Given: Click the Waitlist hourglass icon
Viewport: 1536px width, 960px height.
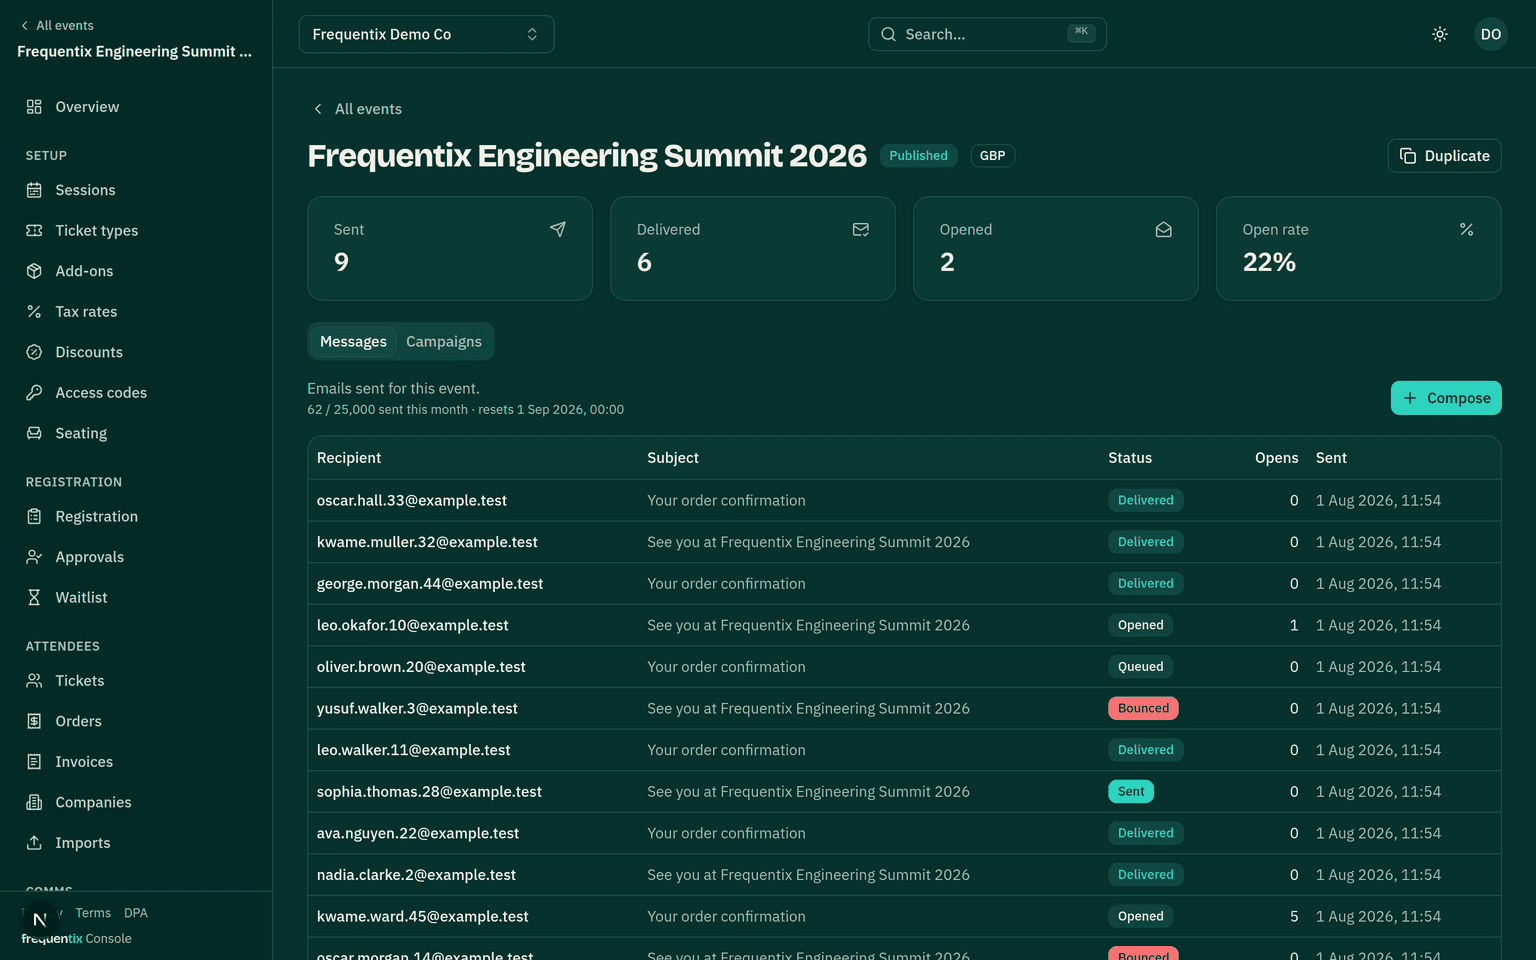Looking at the screenshot, I should [x=34, y=597].
